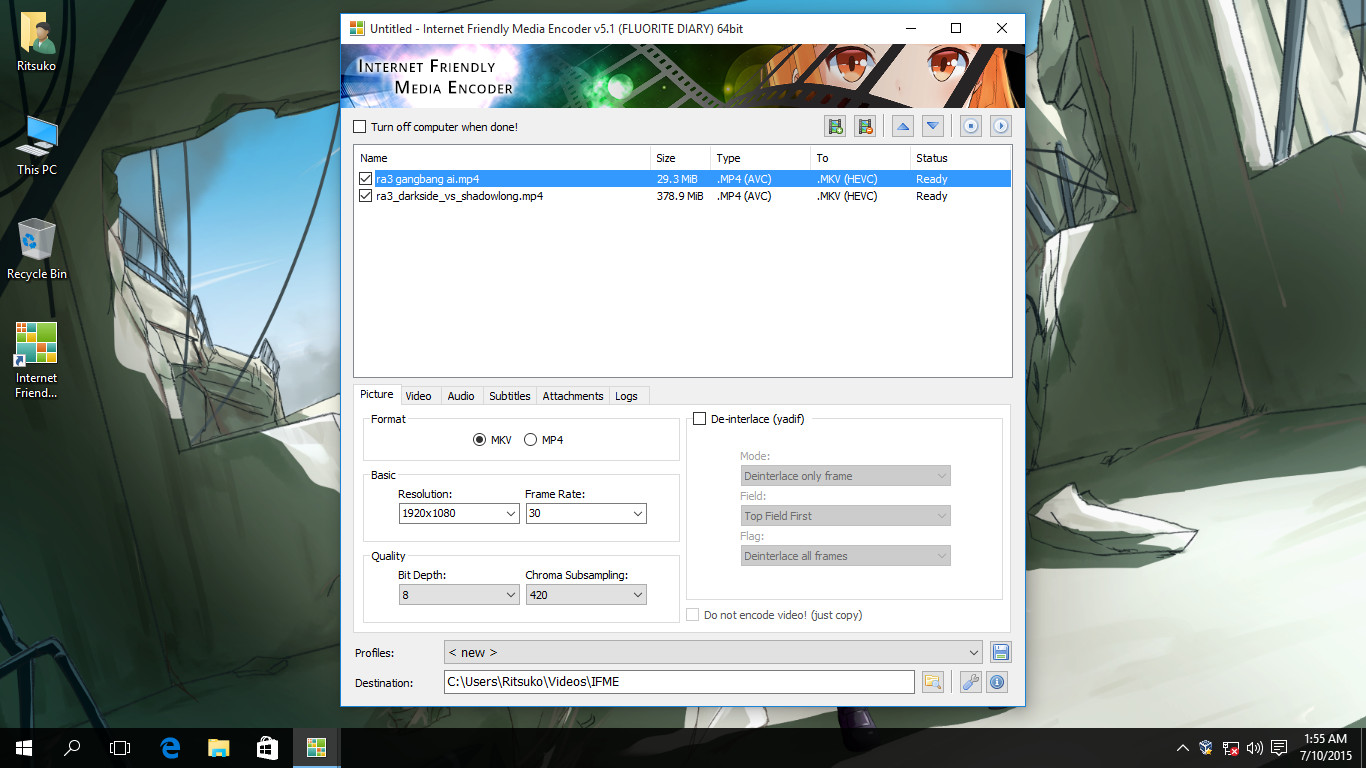Switch to the Video tab

tap(419, 396)
